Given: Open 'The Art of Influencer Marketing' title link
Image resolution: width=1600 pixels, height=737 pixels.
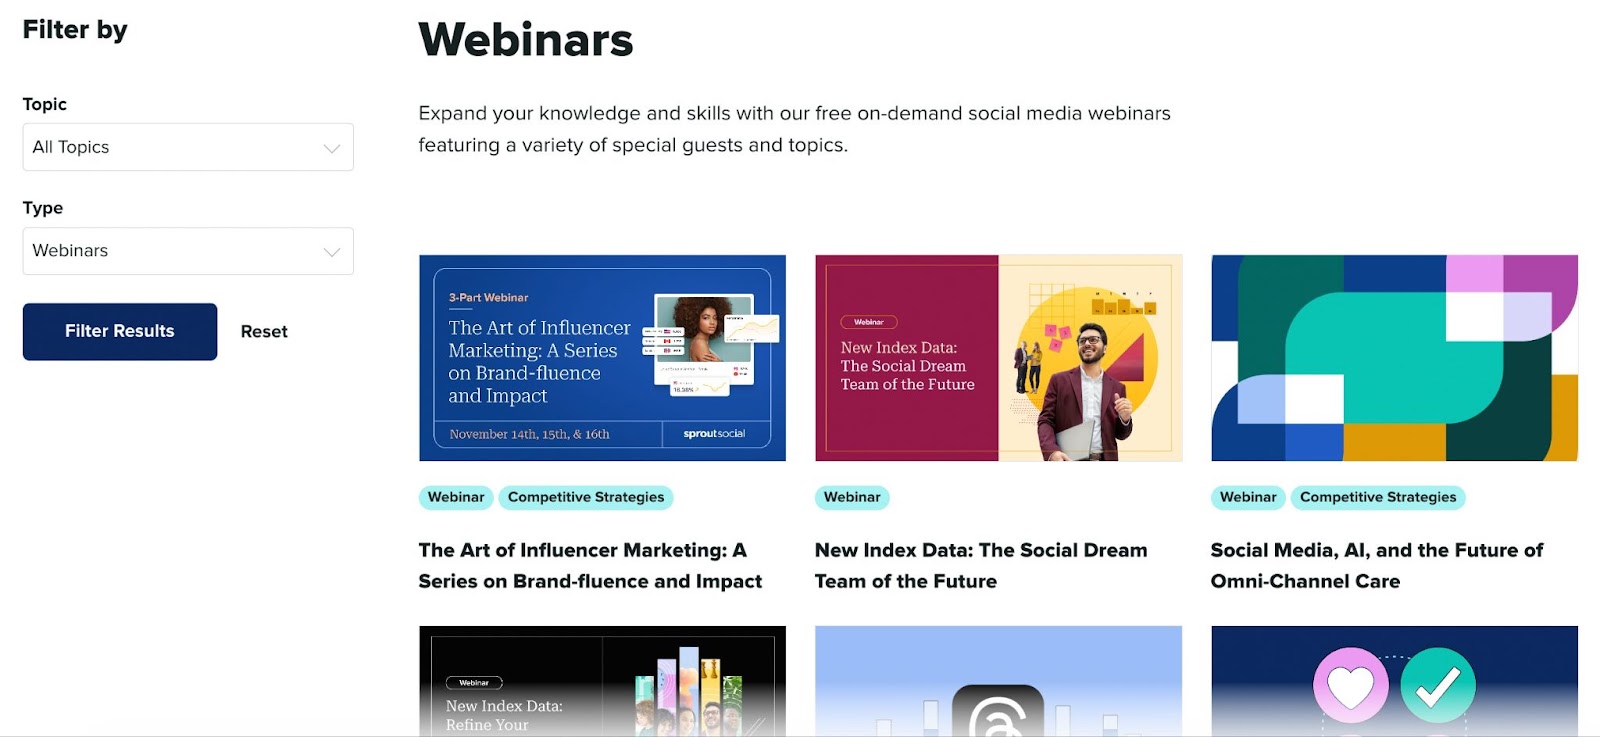Looking at the screenshot, I should tap(590, 565).
